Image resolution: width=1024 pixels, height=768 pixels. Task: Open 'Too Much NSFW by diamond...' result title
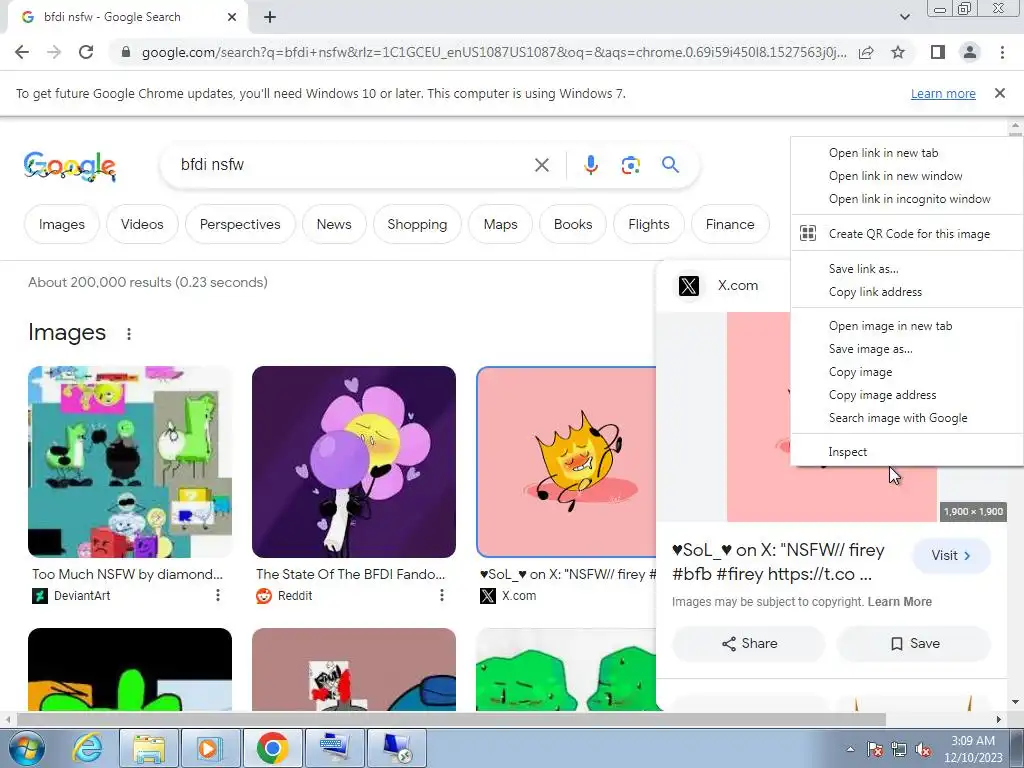pos(127,574)
